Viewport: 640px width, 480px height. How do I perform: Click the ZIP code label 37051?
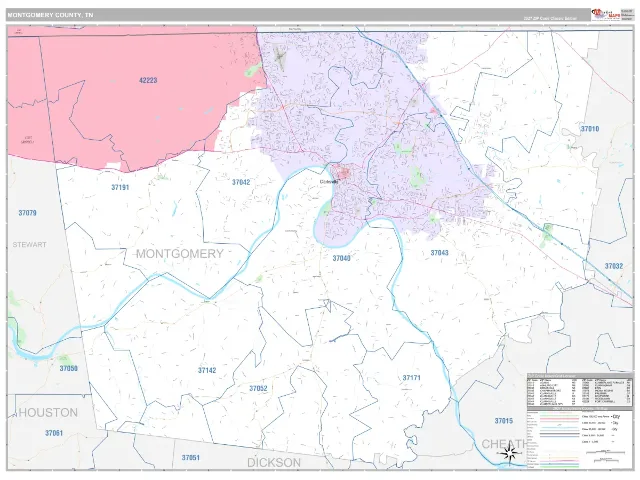pos(191,458)
